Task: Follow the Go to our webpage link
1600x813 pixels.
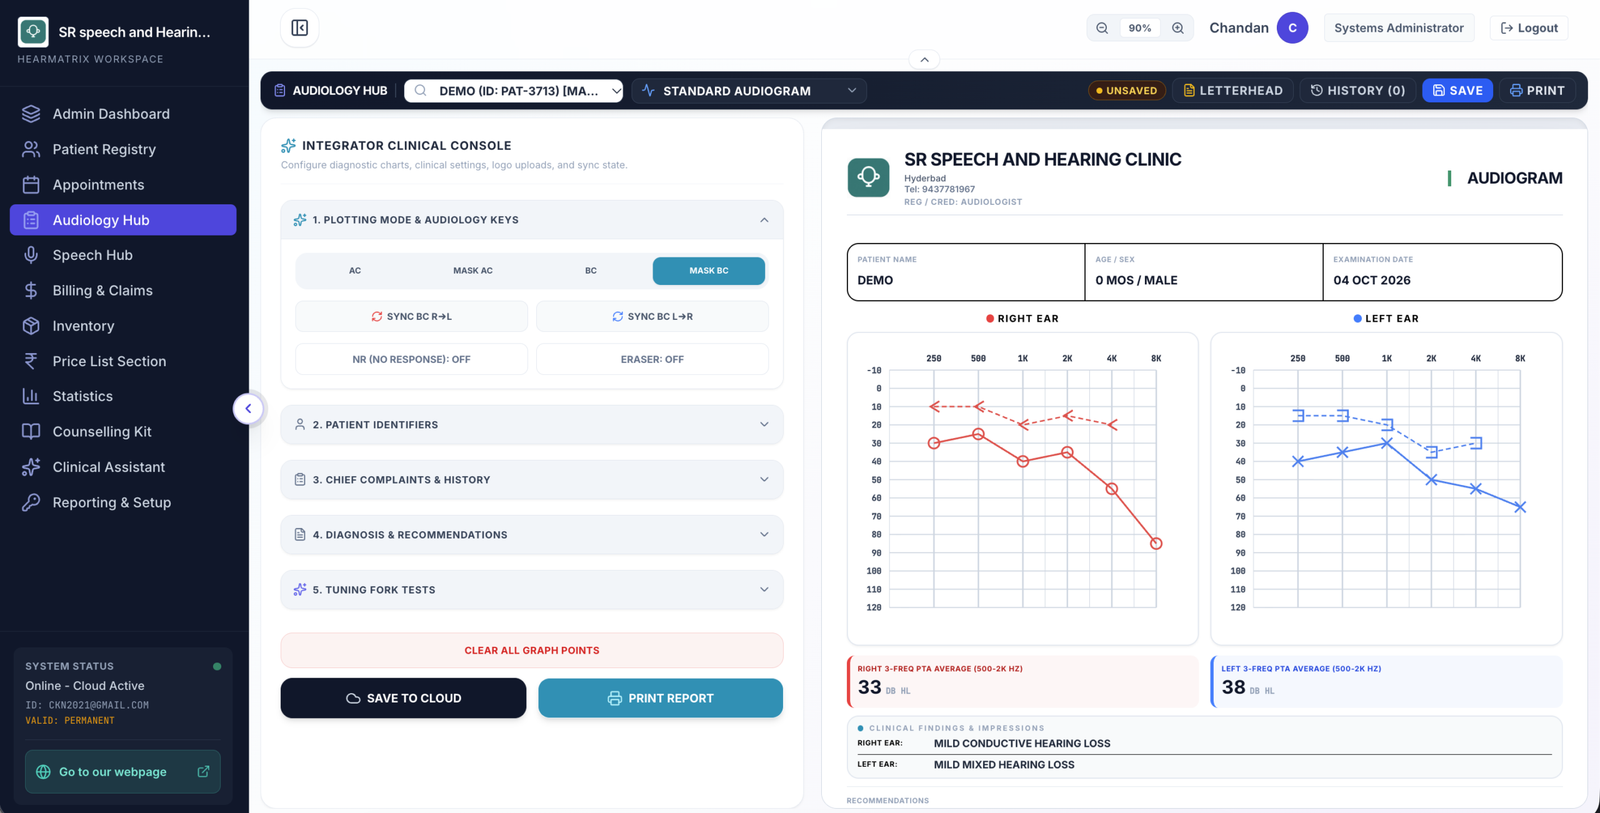Action: [x=123, y=772]
